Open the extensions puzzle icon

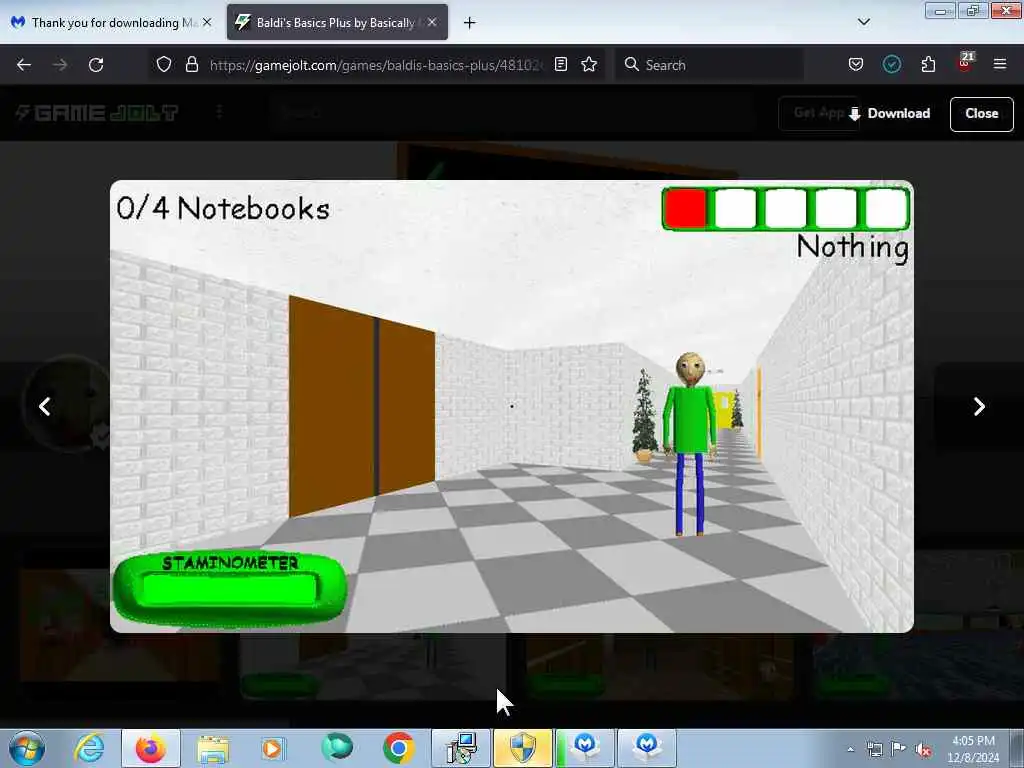928,64
